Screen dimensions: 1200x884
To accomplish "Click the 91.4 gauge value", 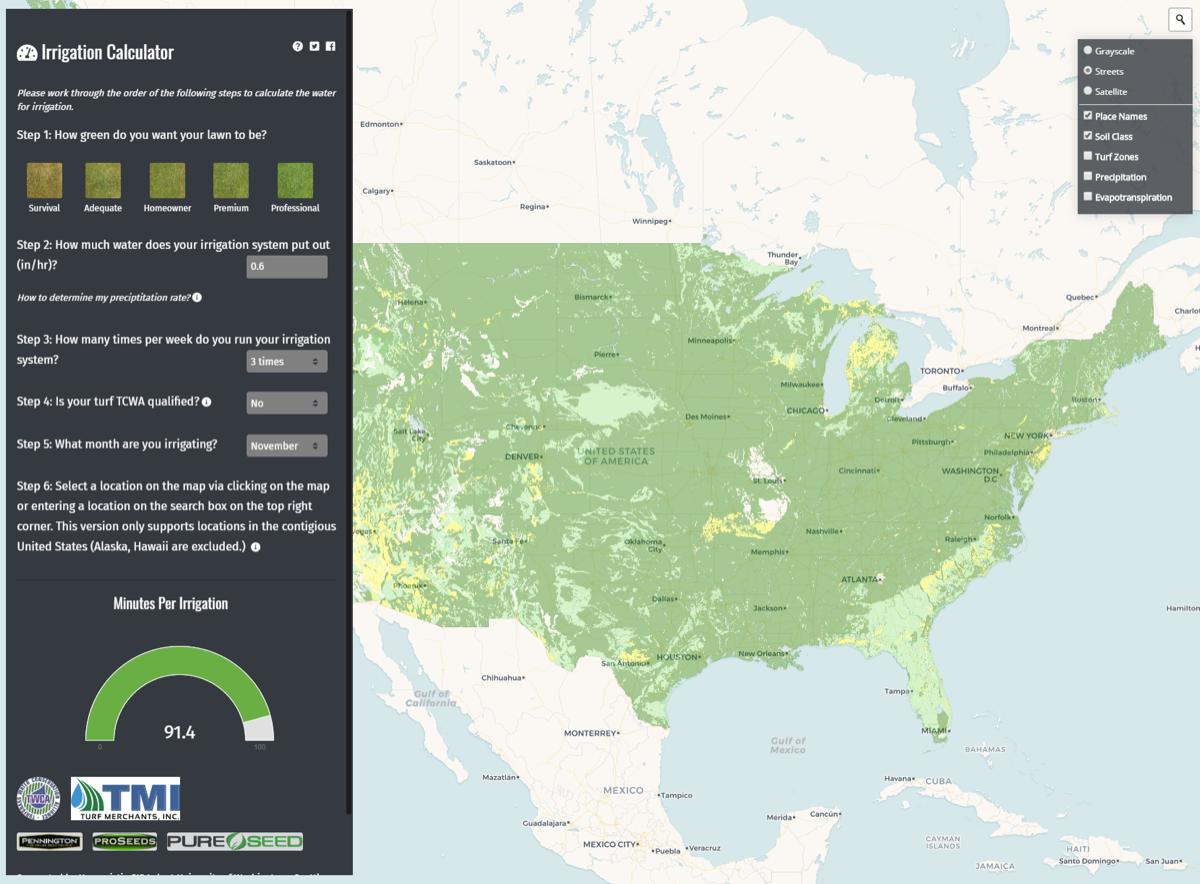I will [x=180, y=733].
